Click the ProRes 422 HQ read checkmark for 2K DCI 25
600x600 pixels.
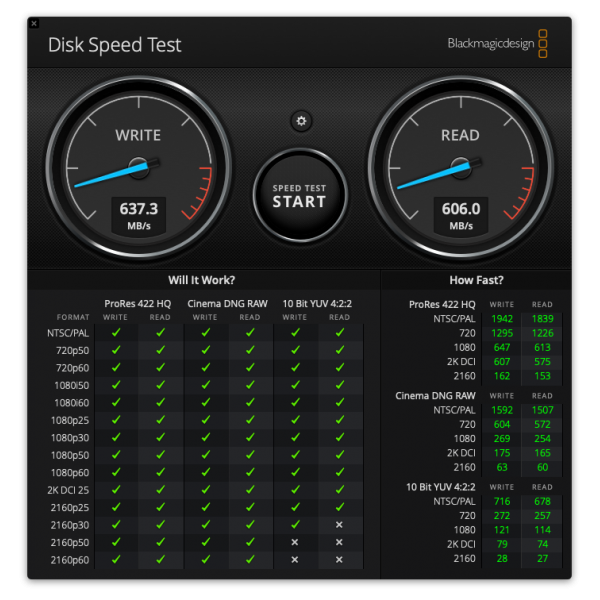point(160,489)
